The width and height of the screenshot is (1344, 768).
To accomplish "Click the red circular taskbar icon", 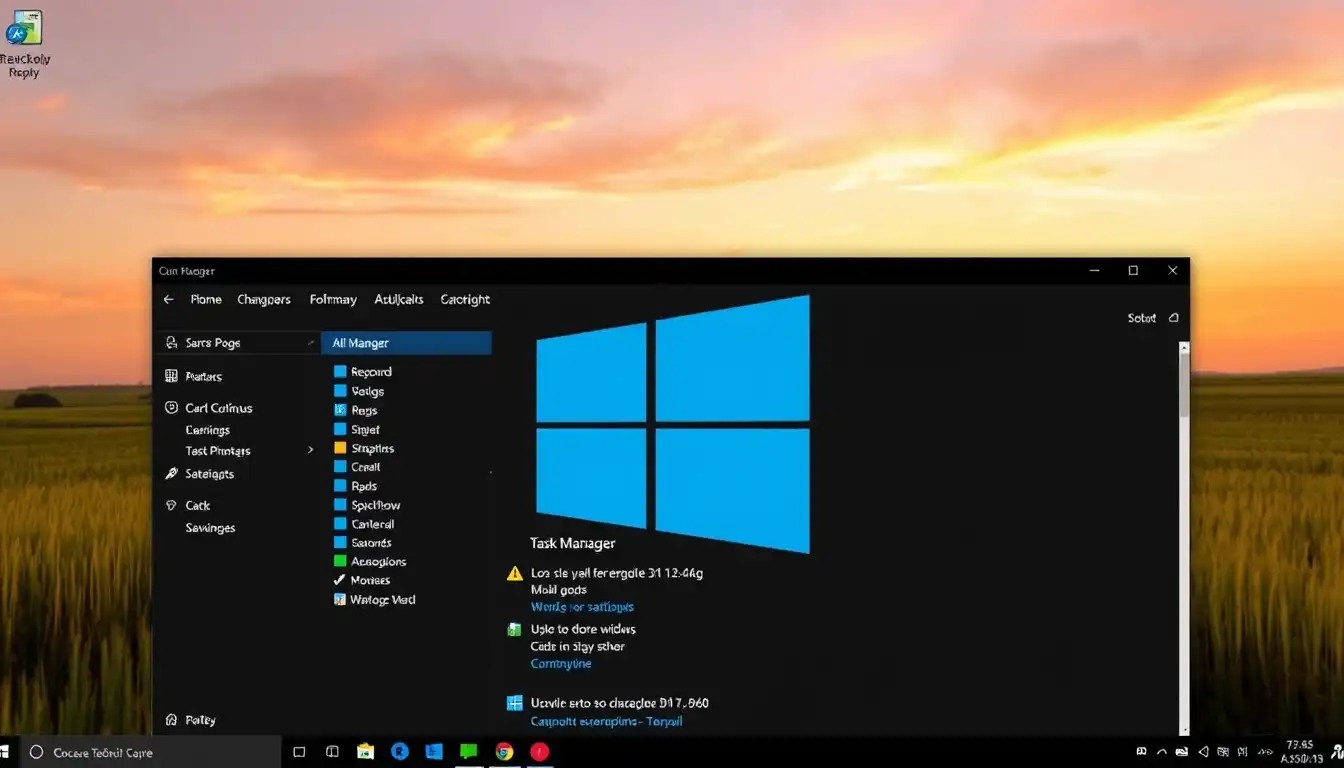I will [x=540, y=752].
